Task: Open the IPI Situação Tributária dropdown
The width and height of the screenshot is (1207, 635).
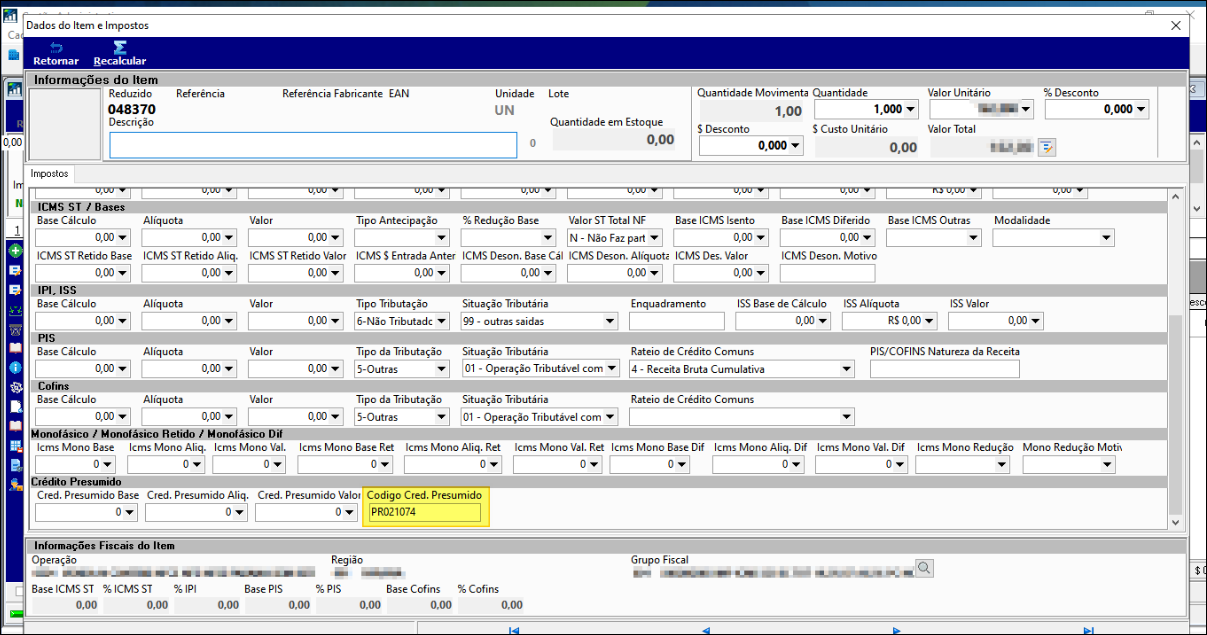Action: (x=609, y=321)
